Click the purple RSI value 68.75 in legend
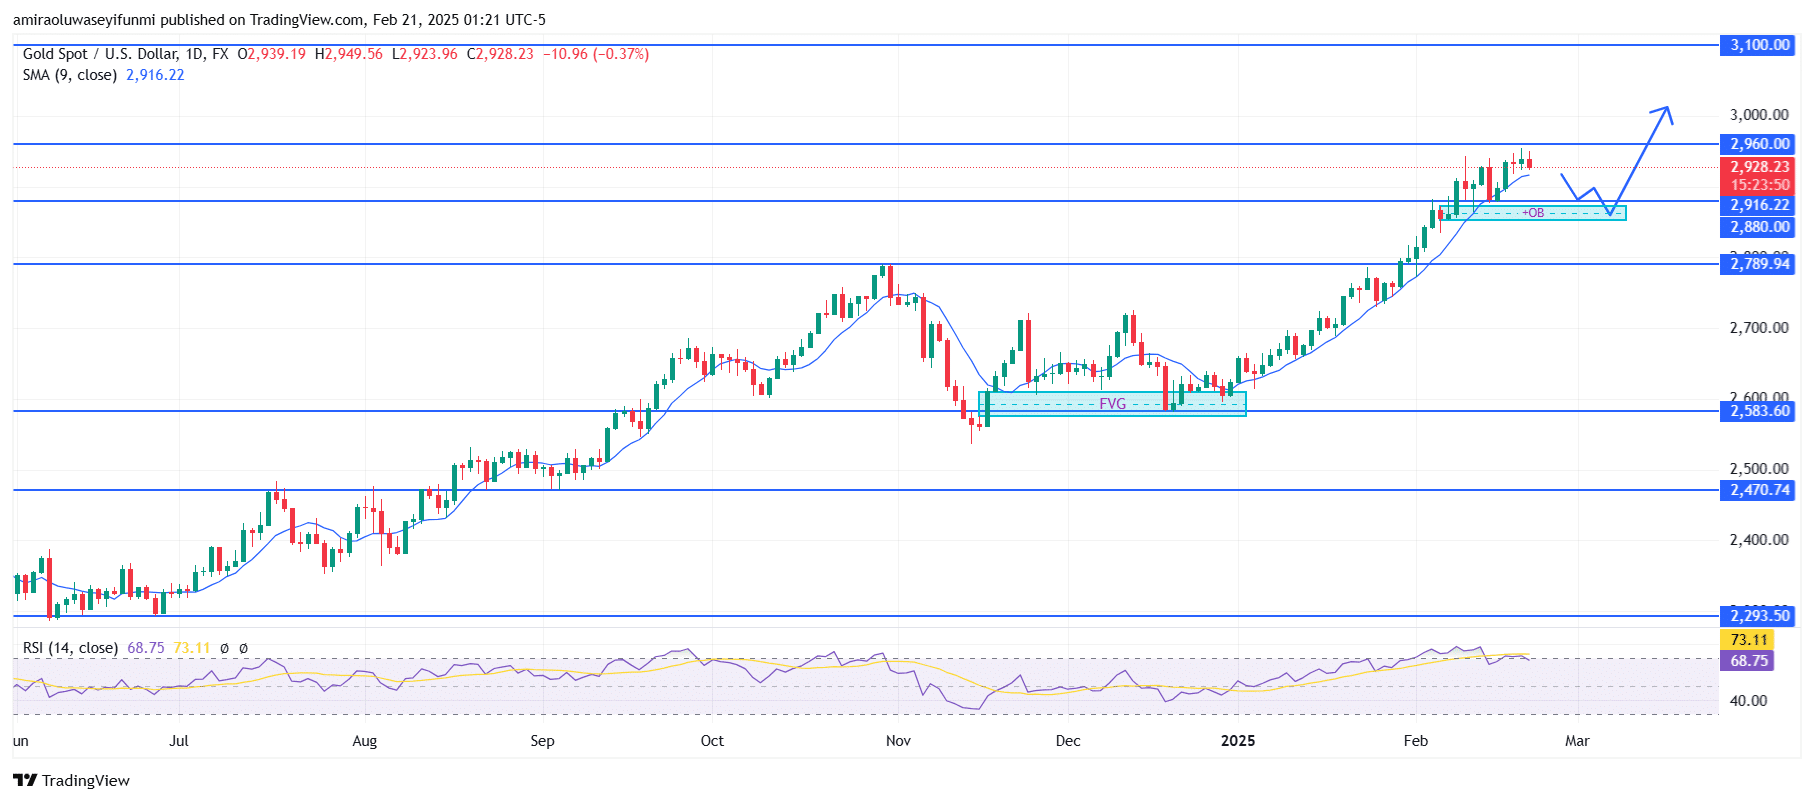1814x802 pixels. pos(146,648)
